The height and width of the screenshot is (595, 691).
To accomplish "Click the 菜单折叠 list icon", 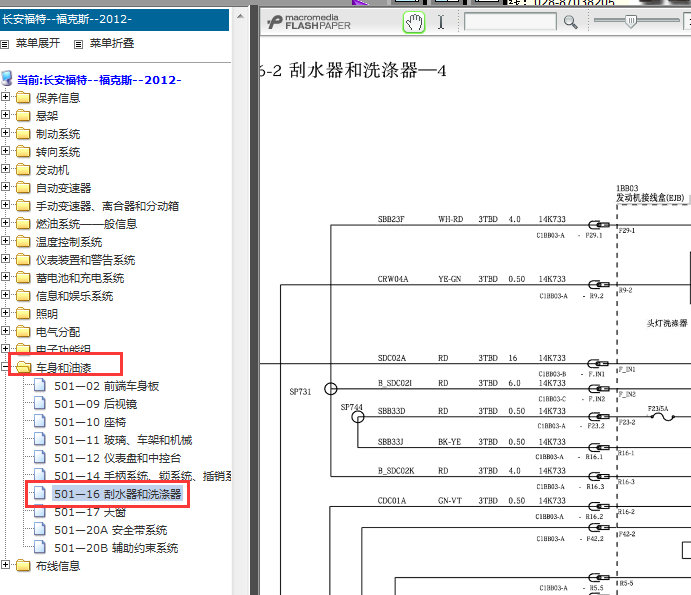I will coord(78,44).
